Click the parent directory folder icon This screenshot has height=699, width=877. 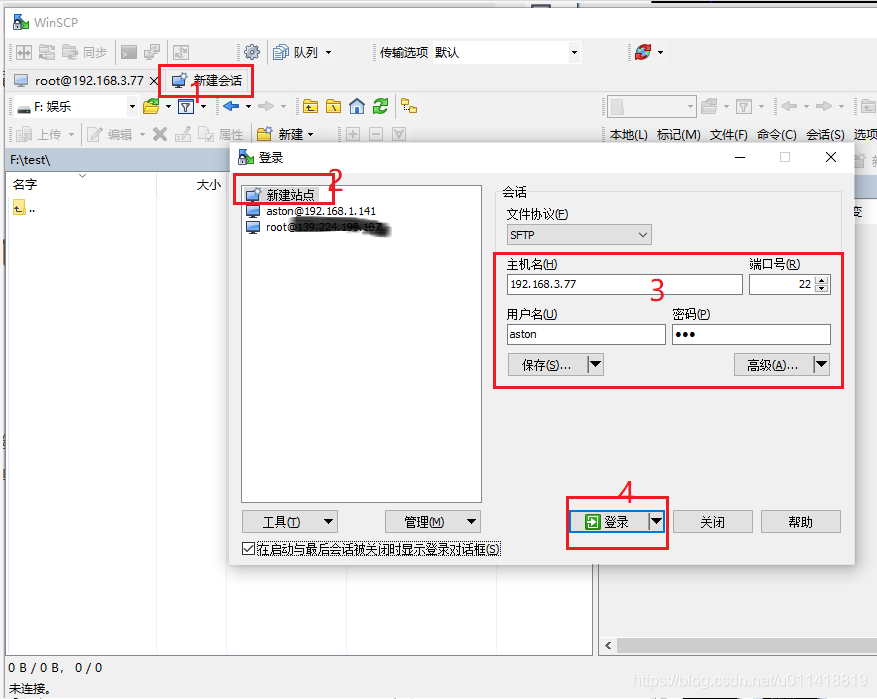(x=310, y=106)
